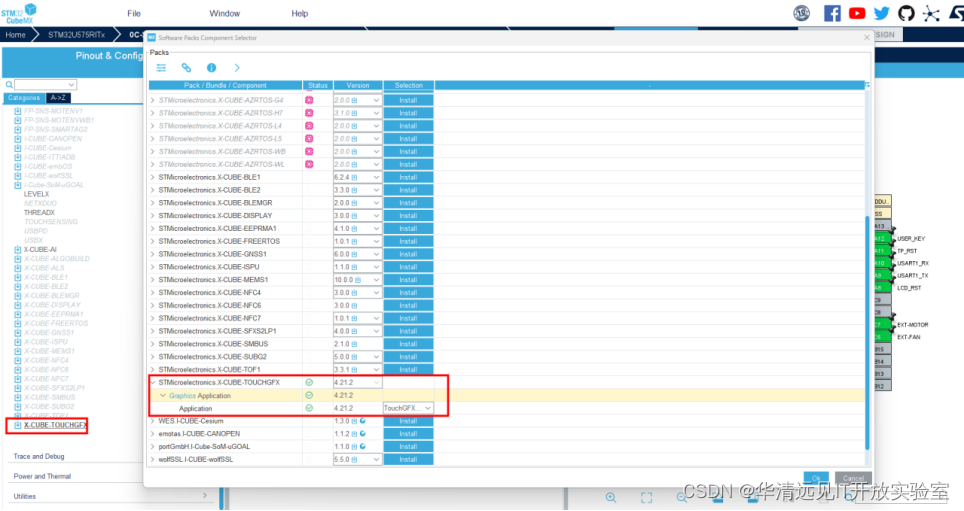This screenshot has width=964, height=511.
Task: Expand the STMicroelectronics.X-CUBE-DISPLAY row
Action: (153, 216)
